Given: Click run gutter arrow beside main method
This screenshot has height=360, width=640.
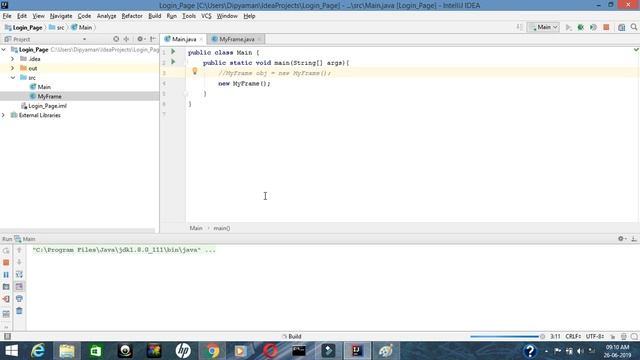Looking at the screenshot, I should coord(173,62).
